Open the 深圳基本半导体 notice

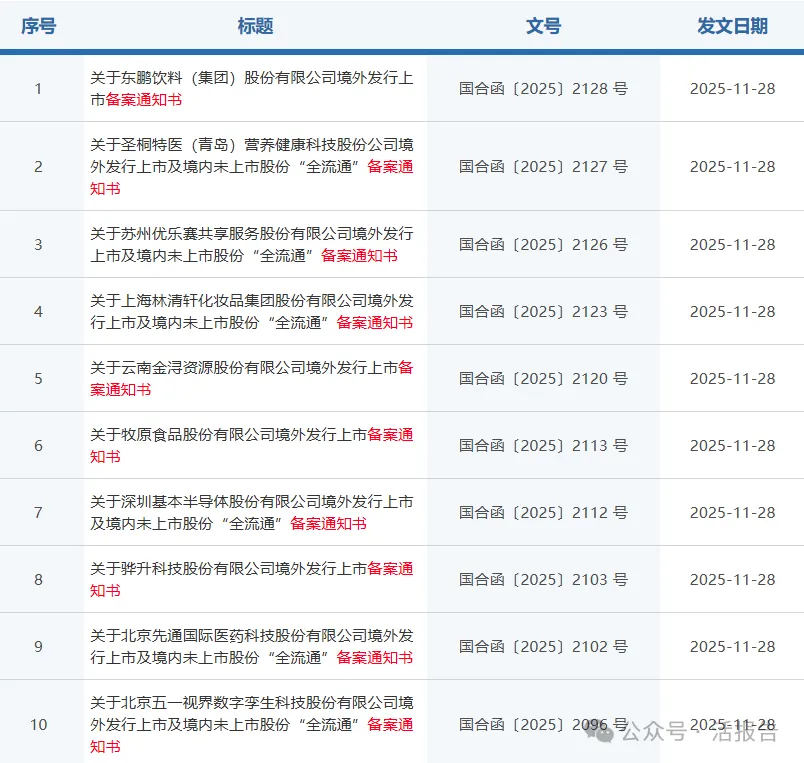[250, 512]
